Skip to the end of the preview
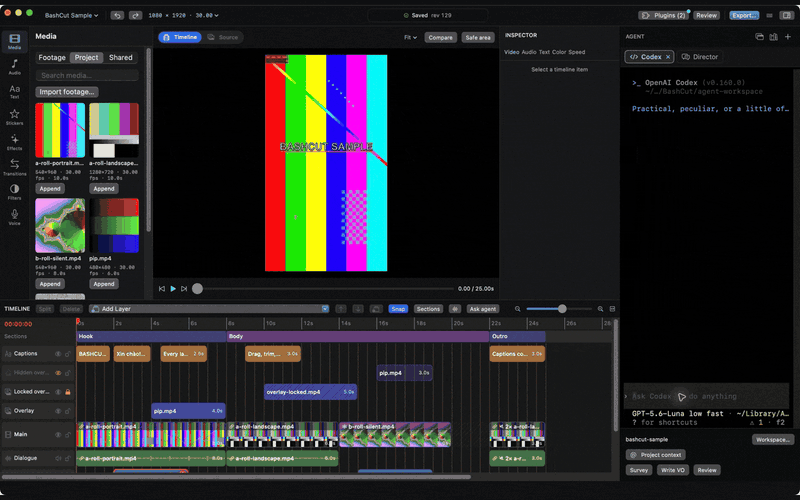The image size is (800, 500). point(184,289)
